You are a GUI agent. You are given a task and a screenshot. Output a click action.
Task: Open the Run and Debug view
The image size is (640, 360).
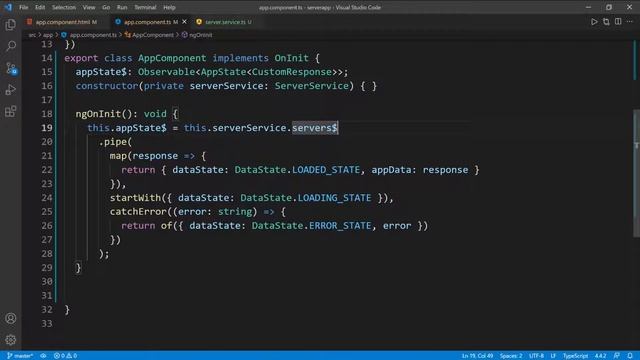click(x=11, y=89)
